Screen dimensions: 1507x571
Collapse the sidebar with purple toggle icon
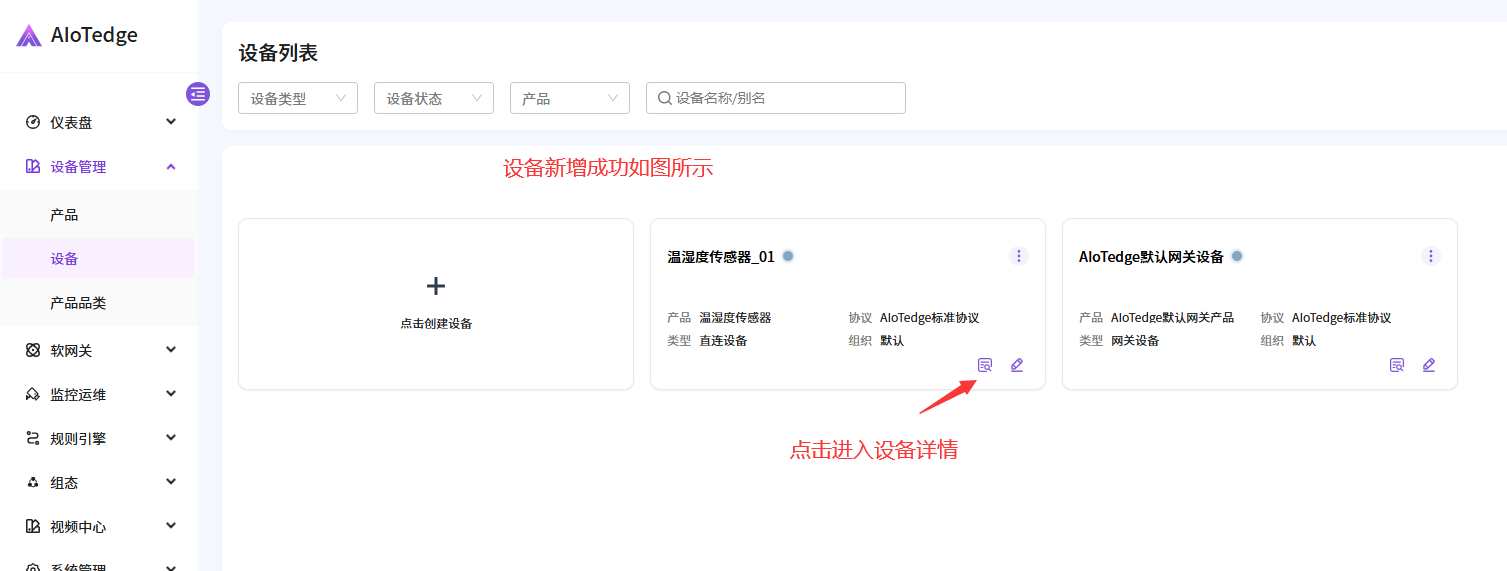click(198, 94)
